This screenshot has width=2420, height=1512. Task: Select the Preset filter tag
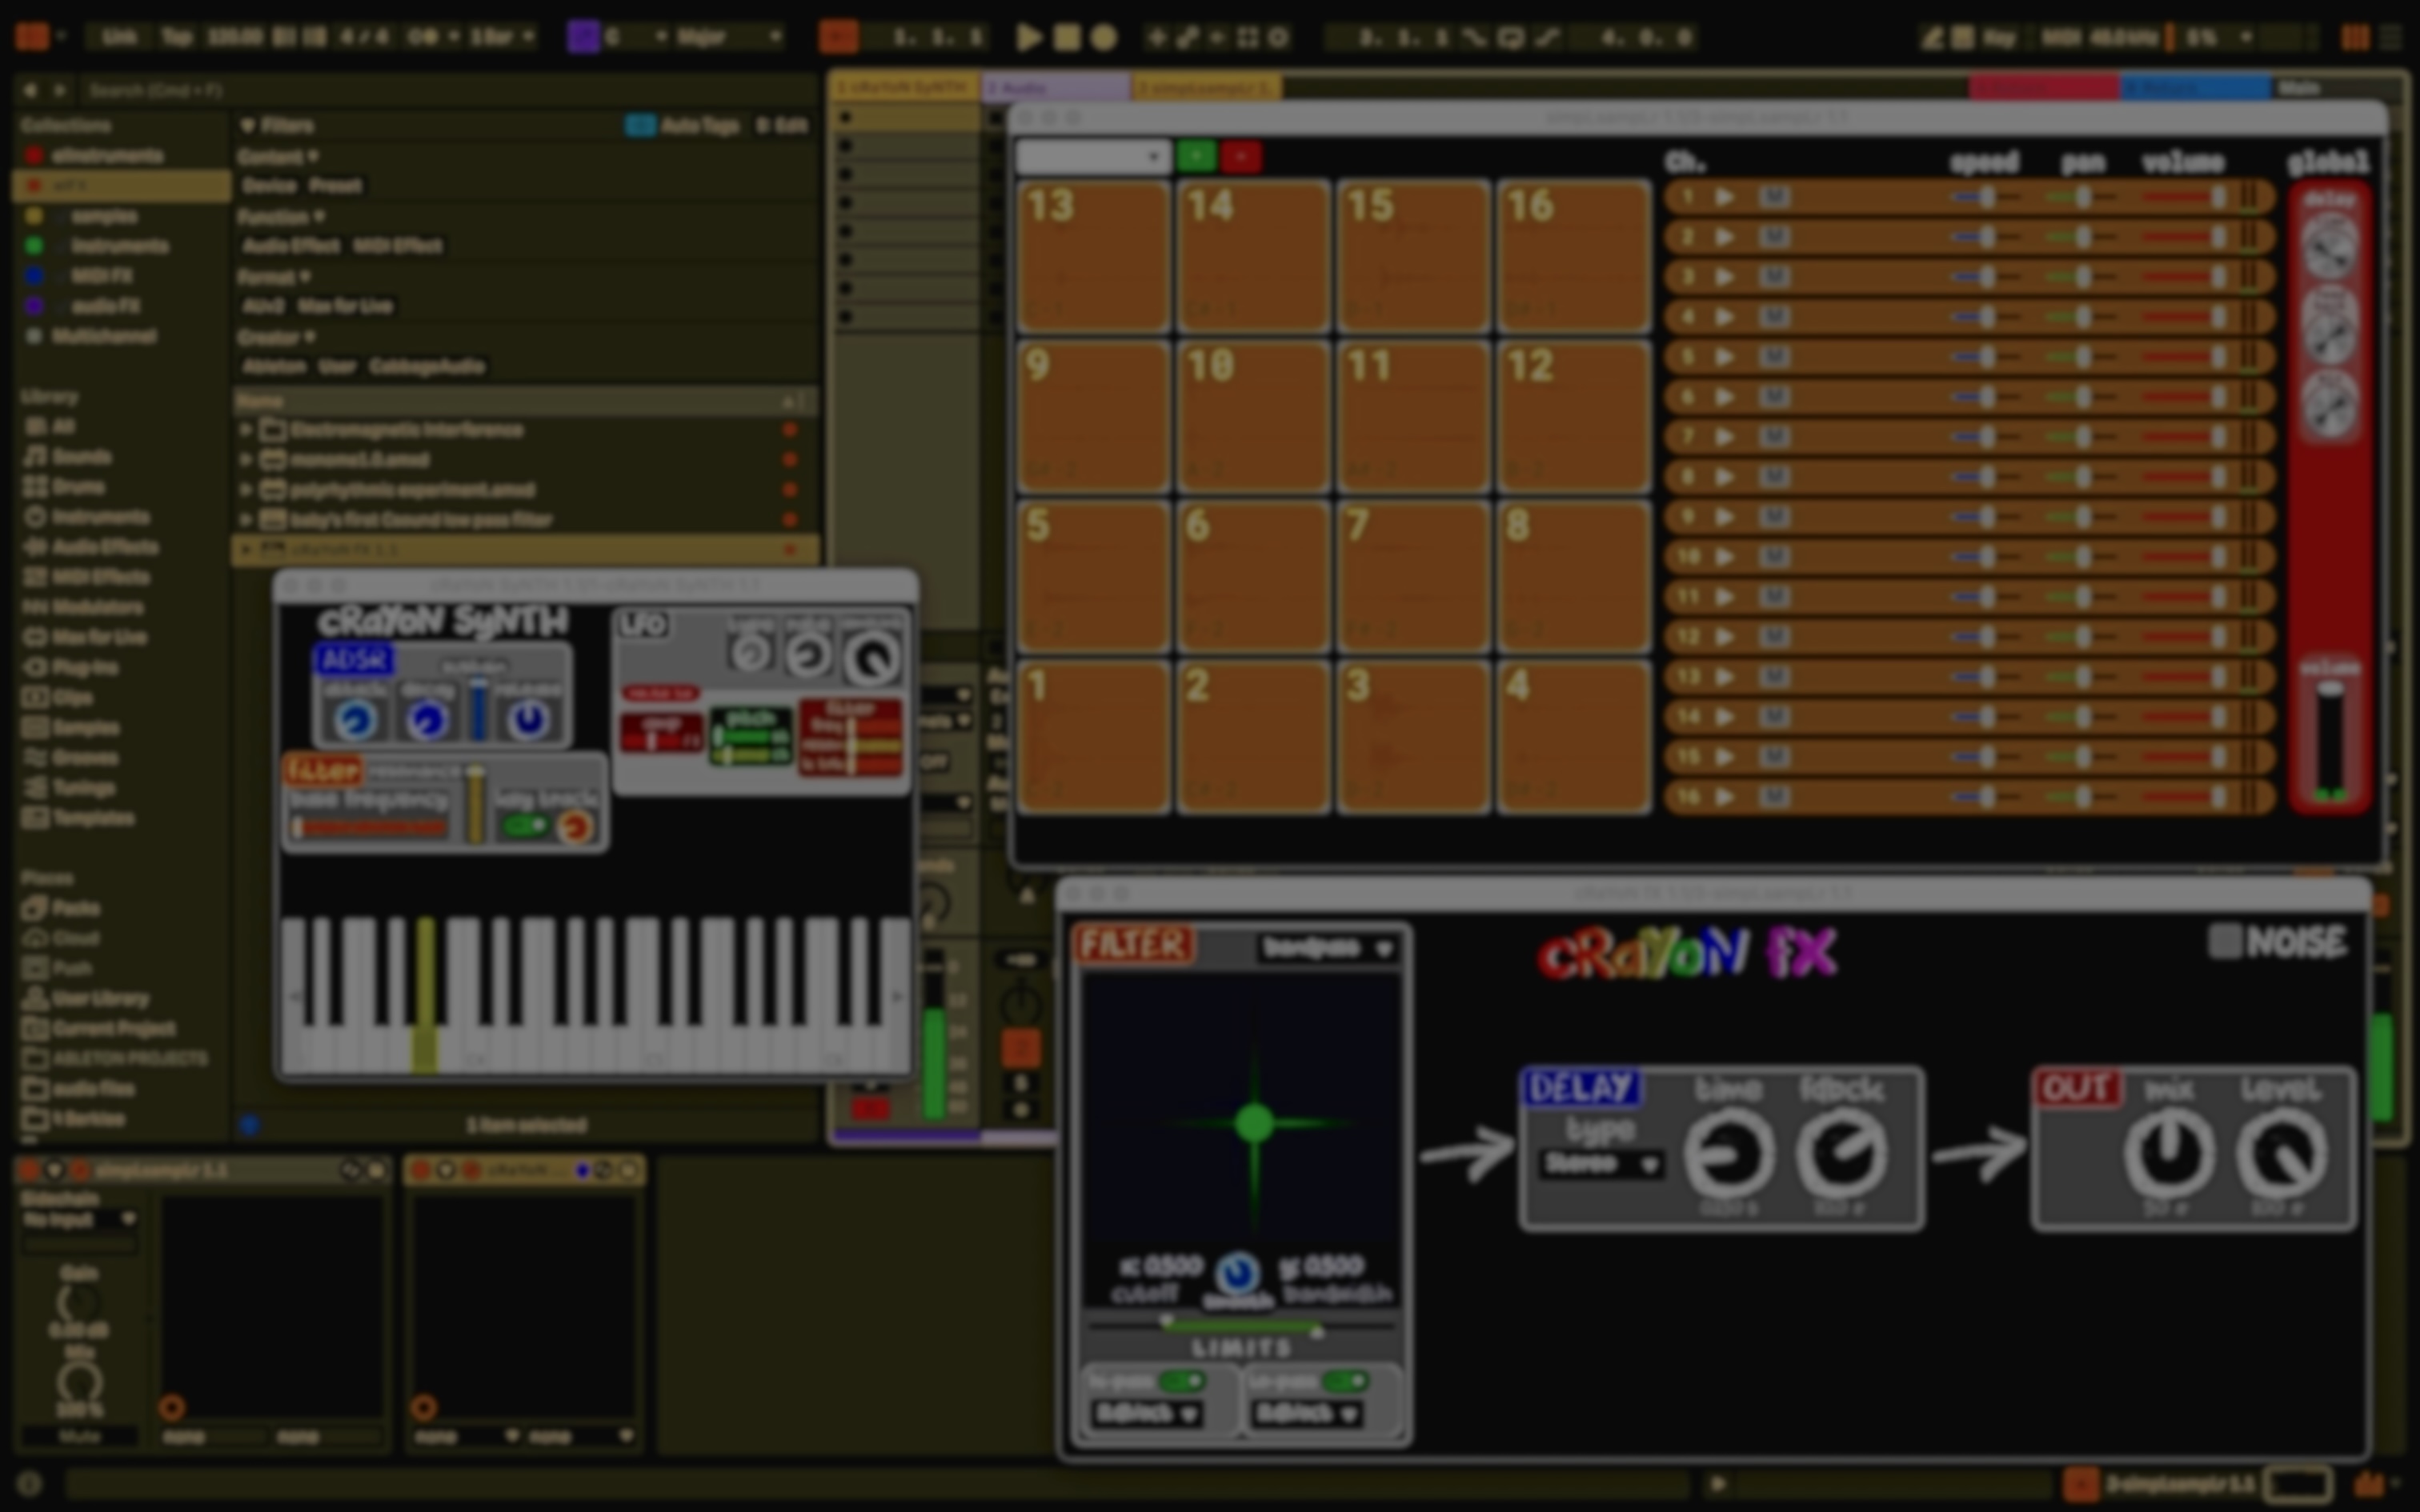click(x=335, y=186)
